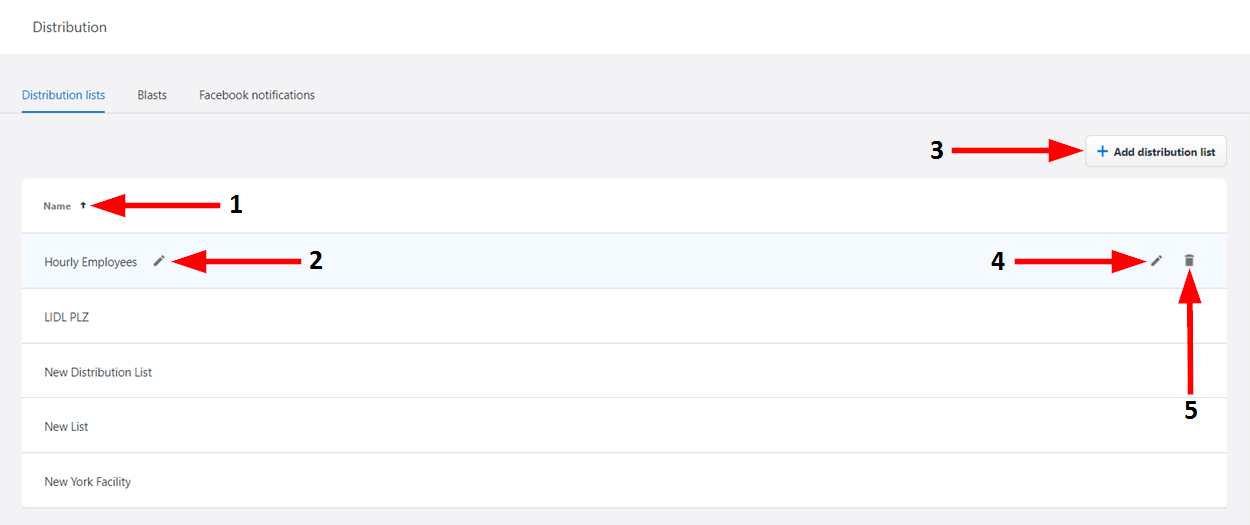Click the edit pencil left of the trash icon

tap(1157, 261)
